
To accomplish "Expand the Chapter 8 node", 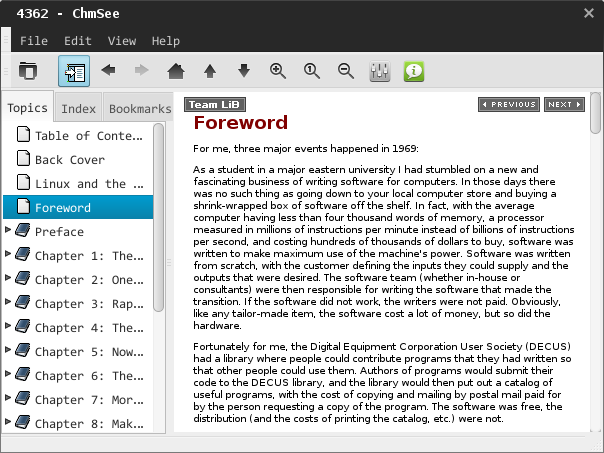I will [x=8, y=422].
